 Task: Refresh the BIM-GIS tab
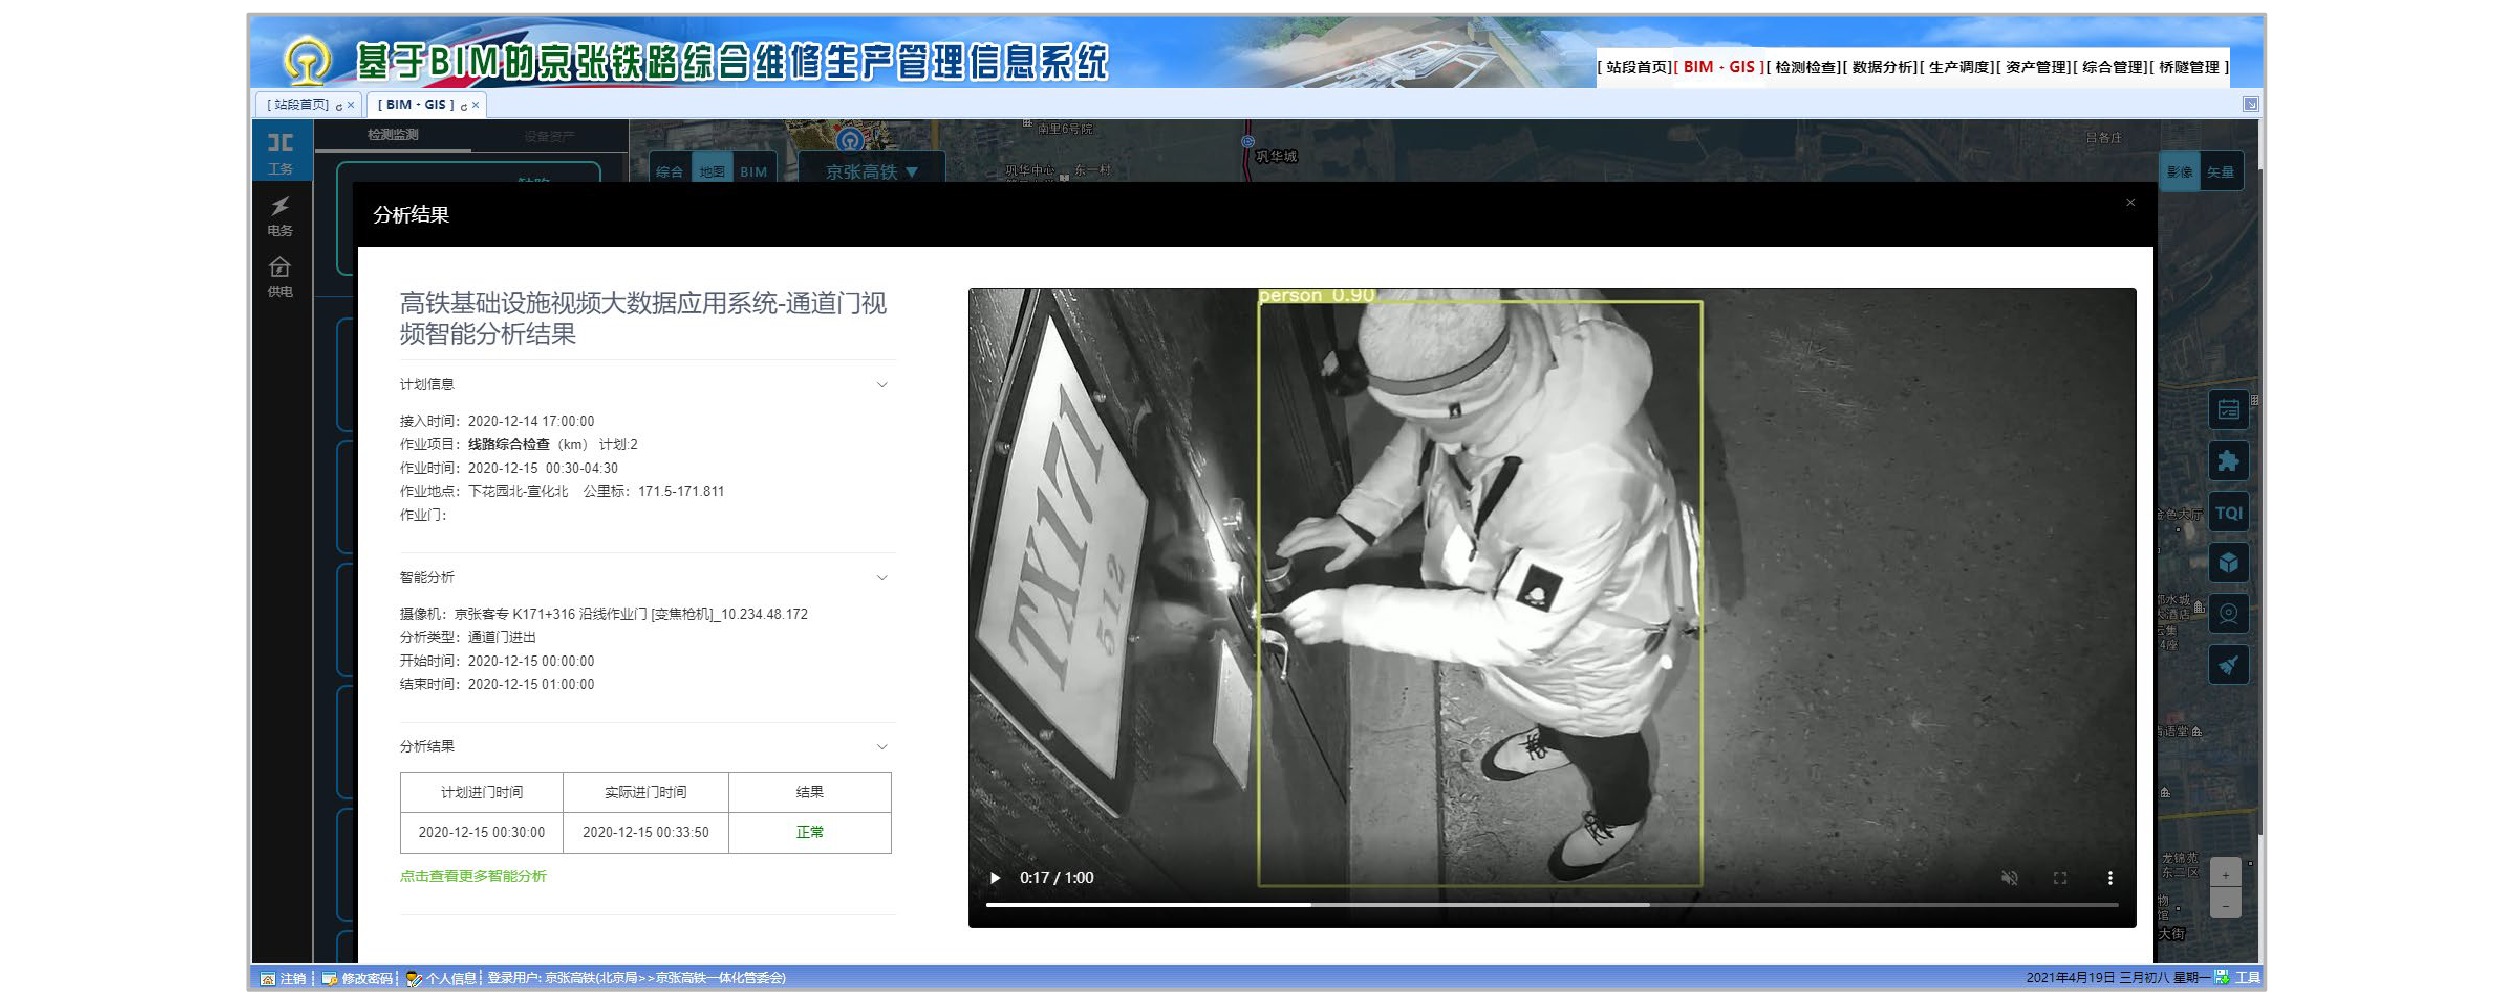point(464,106)
